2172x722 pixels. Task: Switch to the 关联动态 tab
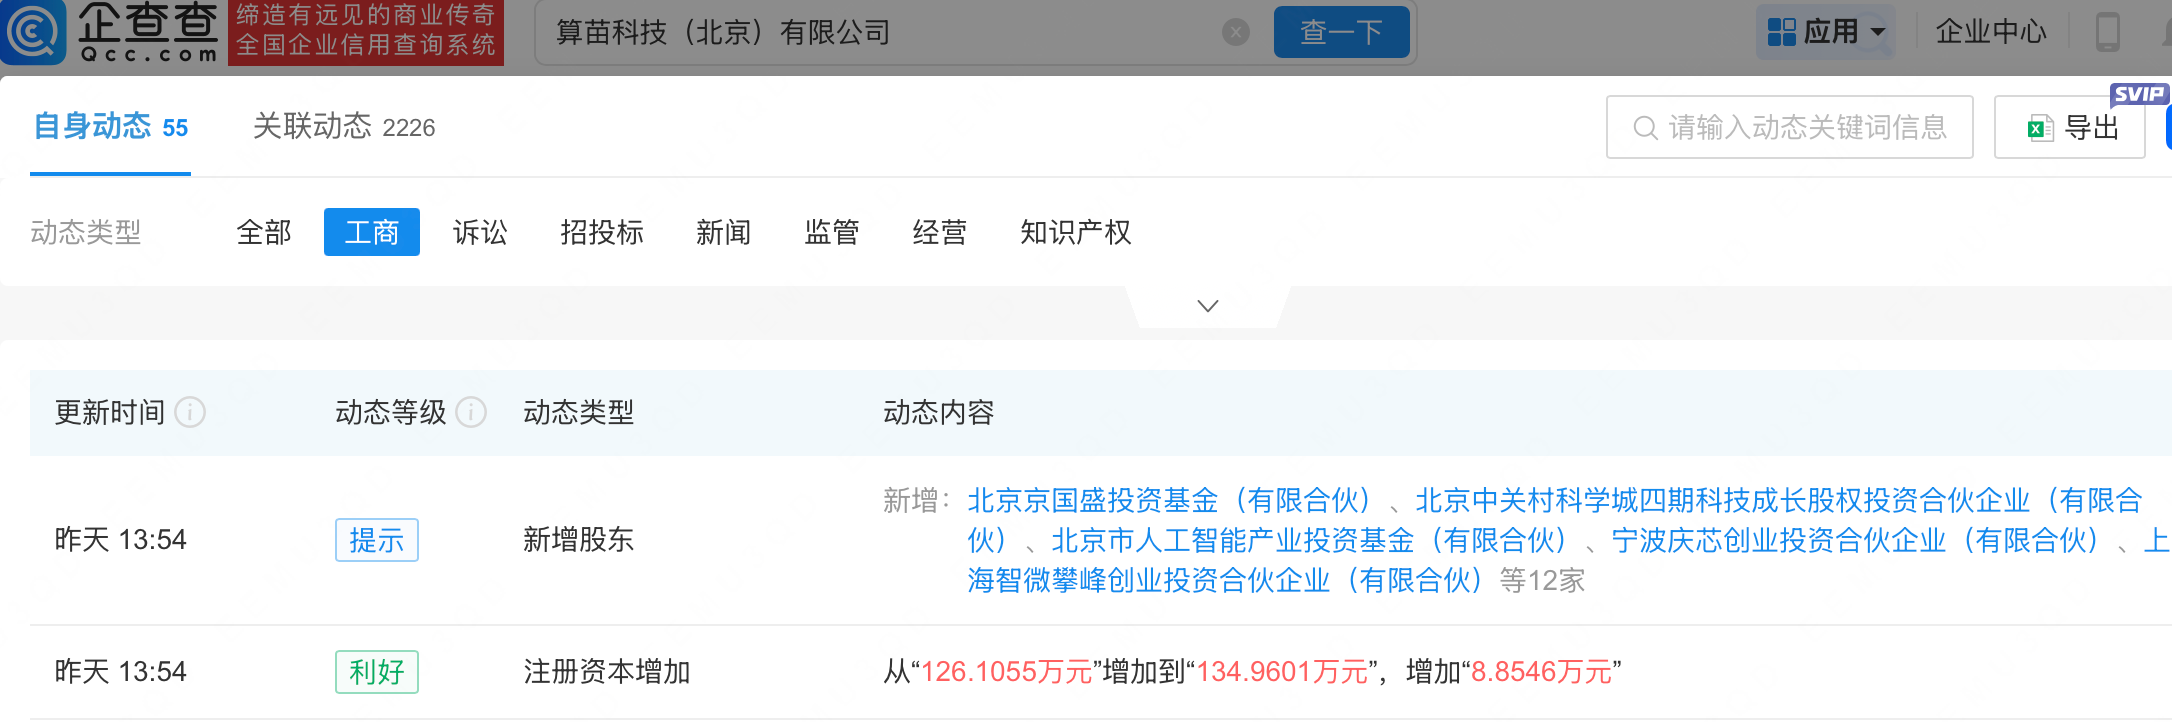(344, 127)
